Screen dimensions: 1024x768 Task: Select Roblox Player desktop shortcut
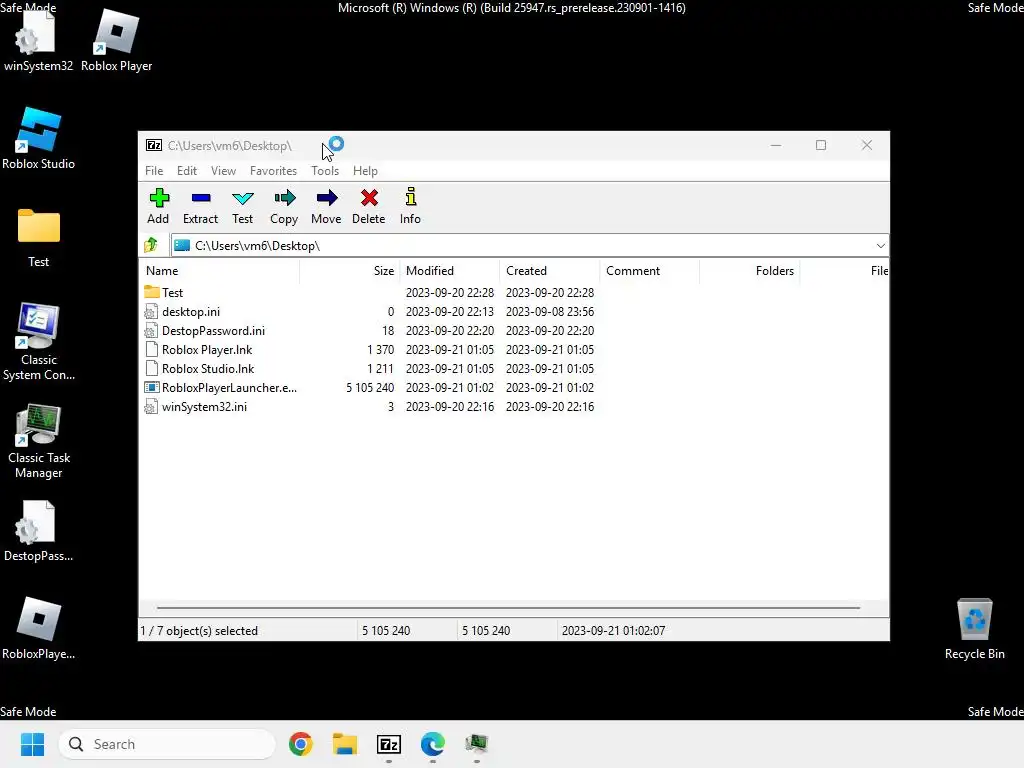coord(116,40)
